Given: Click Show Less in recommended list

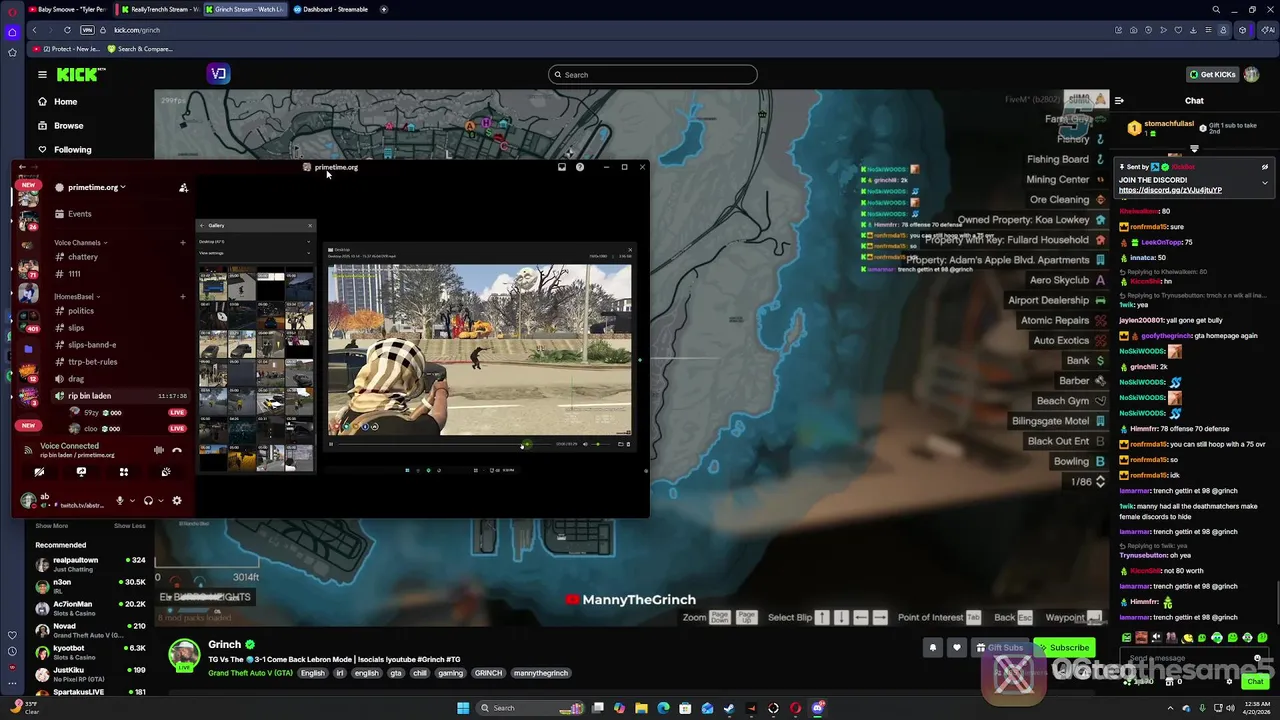Looking at the screenshot, I should pyautogui.click(x=129, y=526).
